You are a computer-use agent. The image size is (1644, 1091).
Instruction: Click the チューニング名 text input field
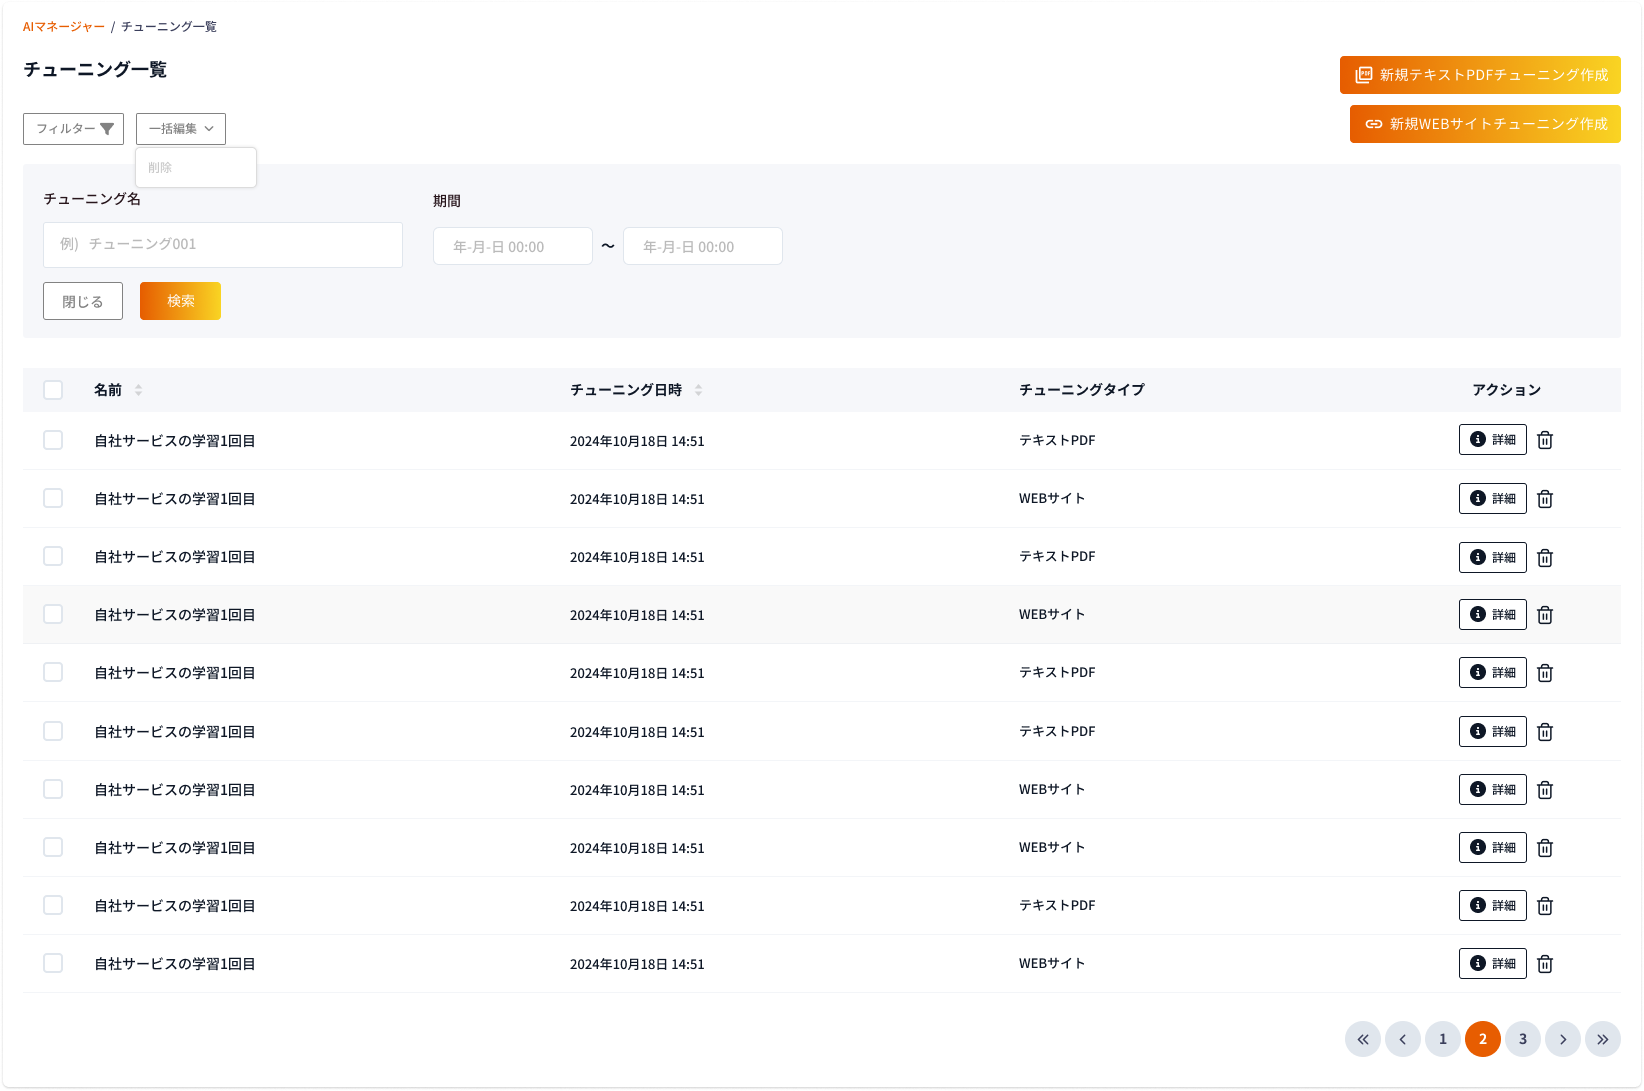click(x=222, y=245)
